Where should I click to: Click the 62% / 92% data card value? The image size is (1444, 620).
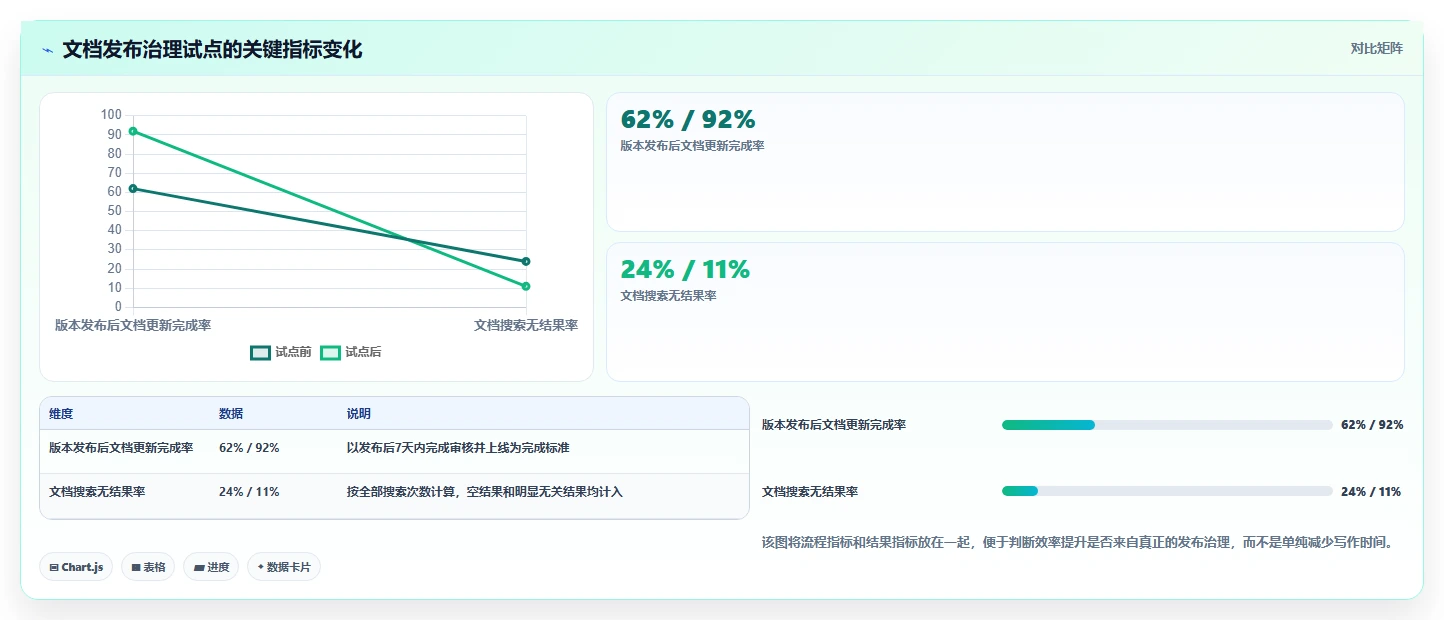coord(688,120)
